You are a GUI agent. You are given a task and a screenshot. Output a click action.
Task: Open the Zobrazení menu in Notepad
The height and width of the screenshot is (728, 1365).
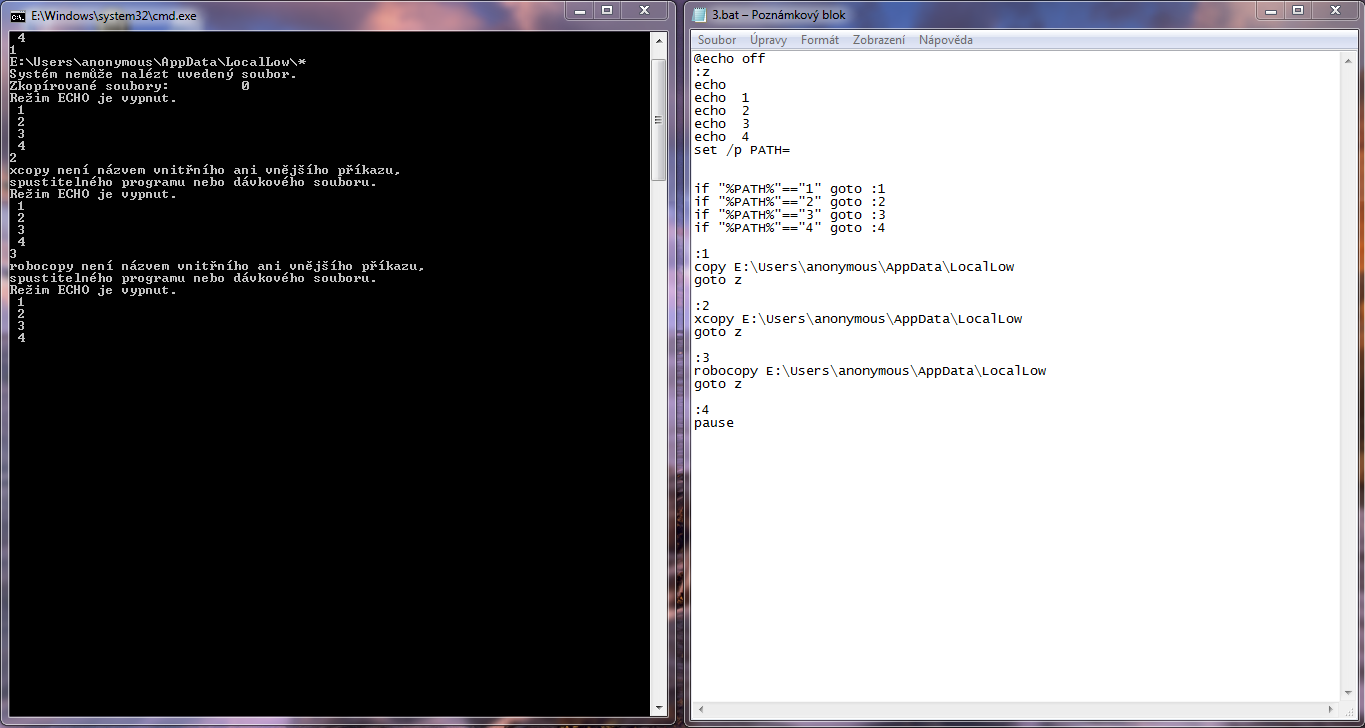pyautogui.click(x=879, y=40)
